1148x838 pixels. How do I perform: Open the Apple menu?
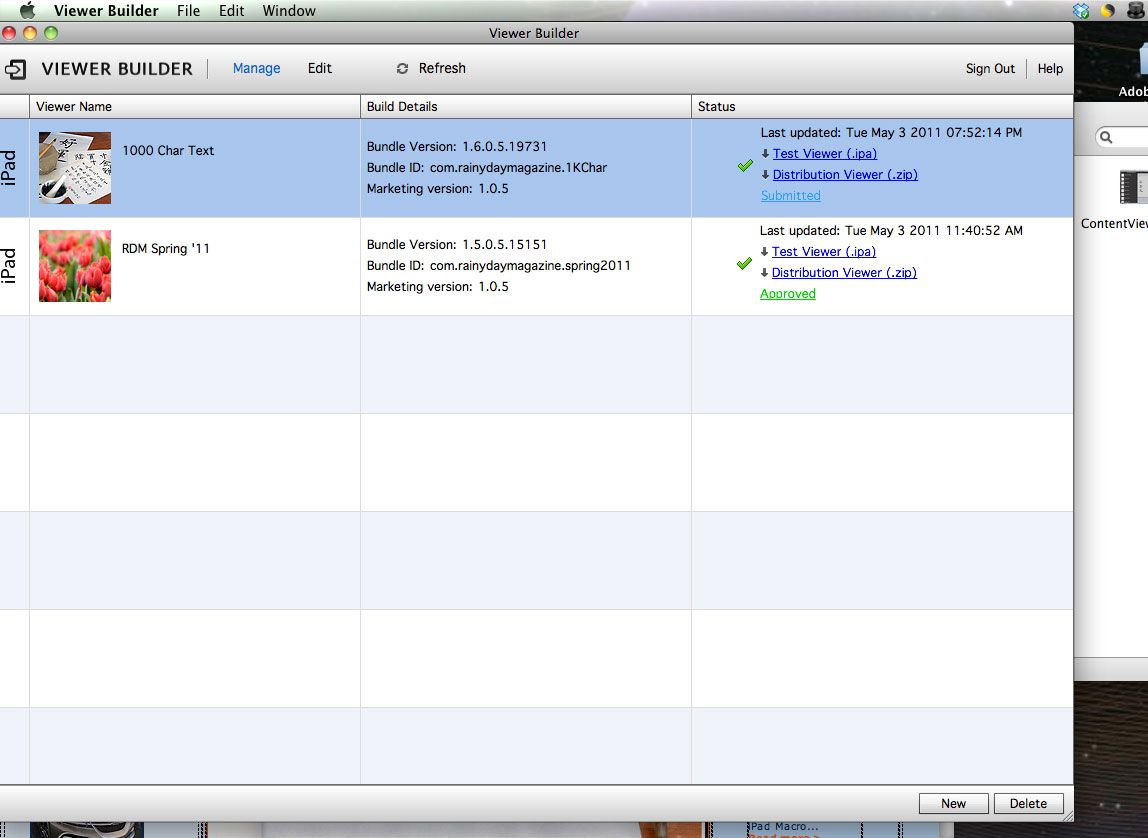(27, 10)
